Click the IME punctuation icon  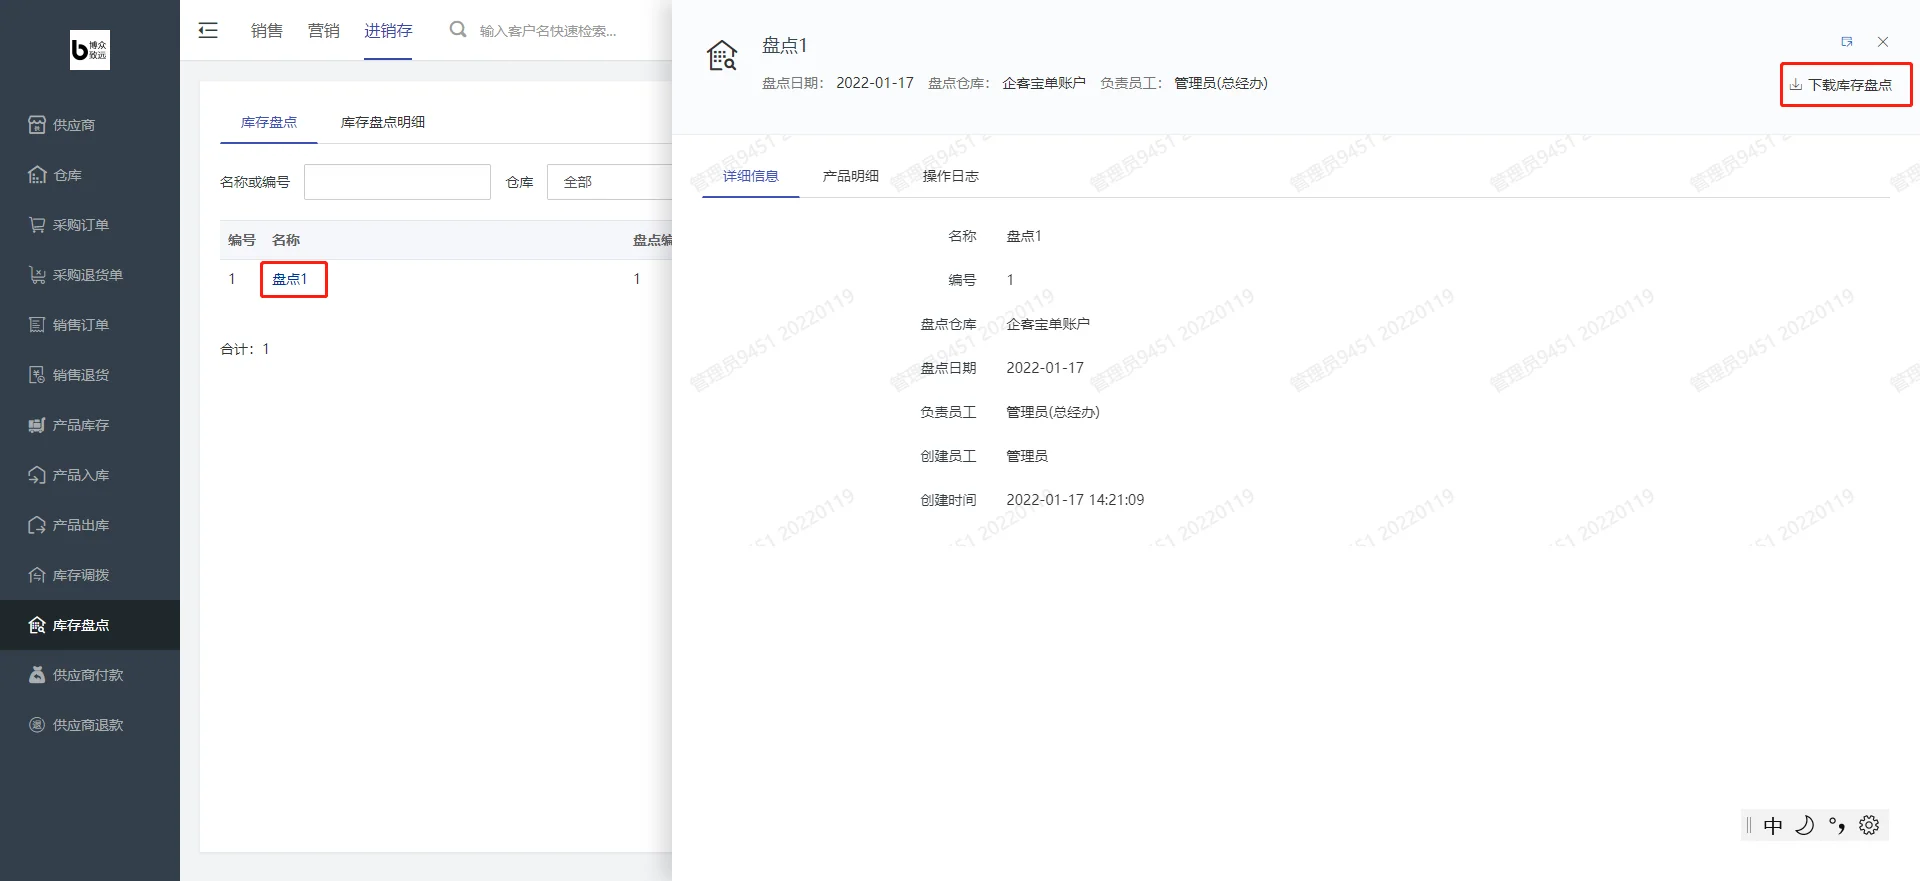click(1837, 825)
